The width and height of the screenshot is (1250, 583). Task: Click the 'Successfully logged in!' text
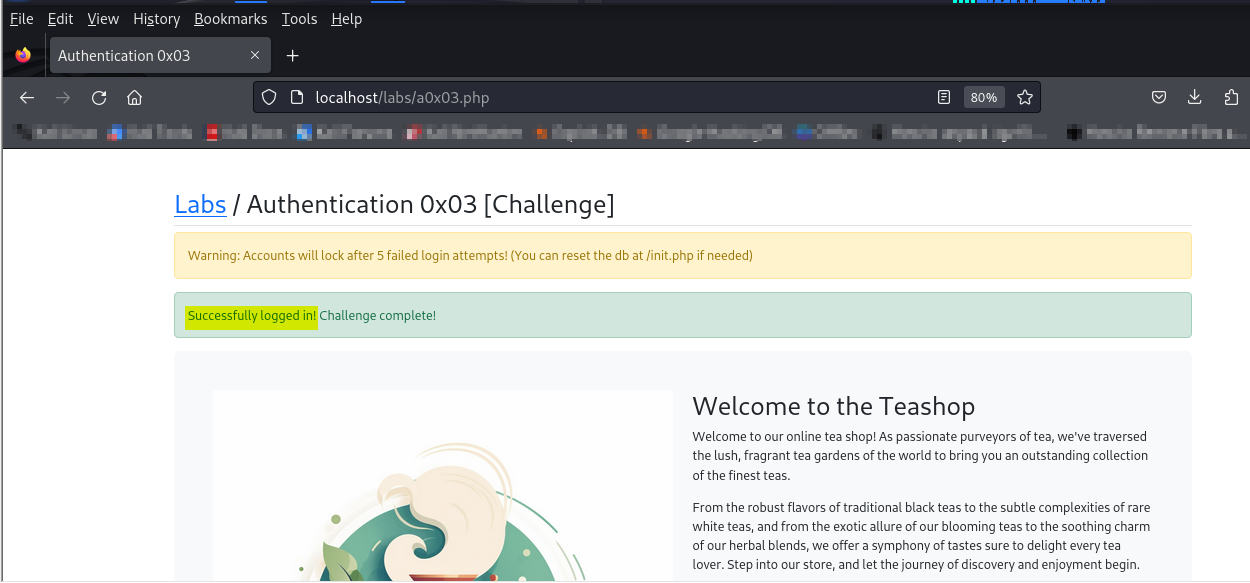click(x=252, y=315)
